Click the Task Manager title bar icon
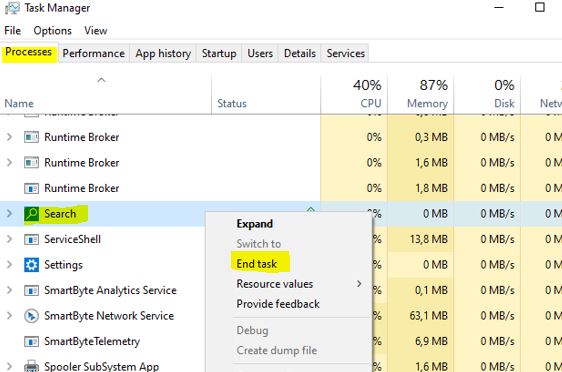The width and height of the screenshot is (562, 372). tap(12, 8)
